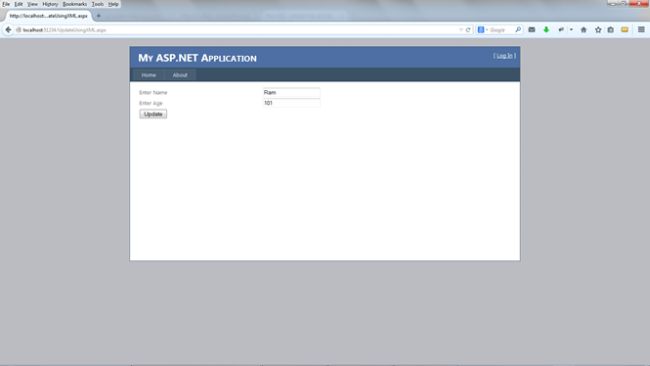Go back with the browser back arrow
650x366 pixels.
[x=8, y=30]
